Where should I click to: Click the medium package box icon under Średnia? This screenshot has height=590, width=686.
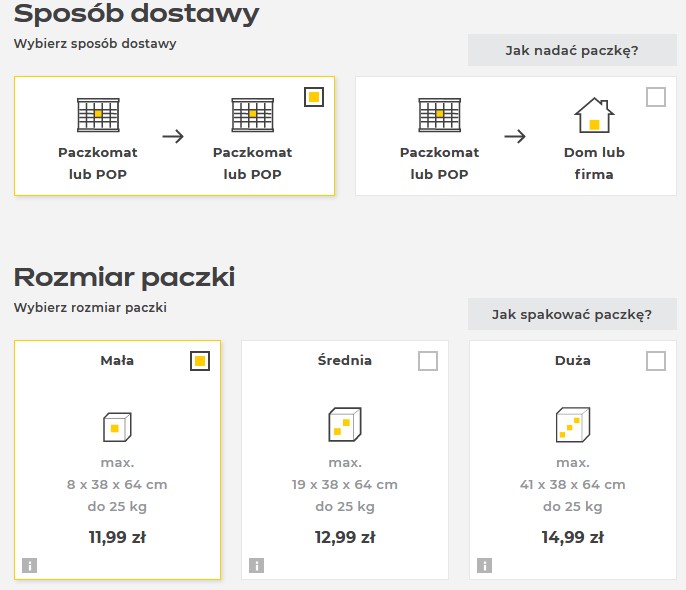tap(345, 424)
